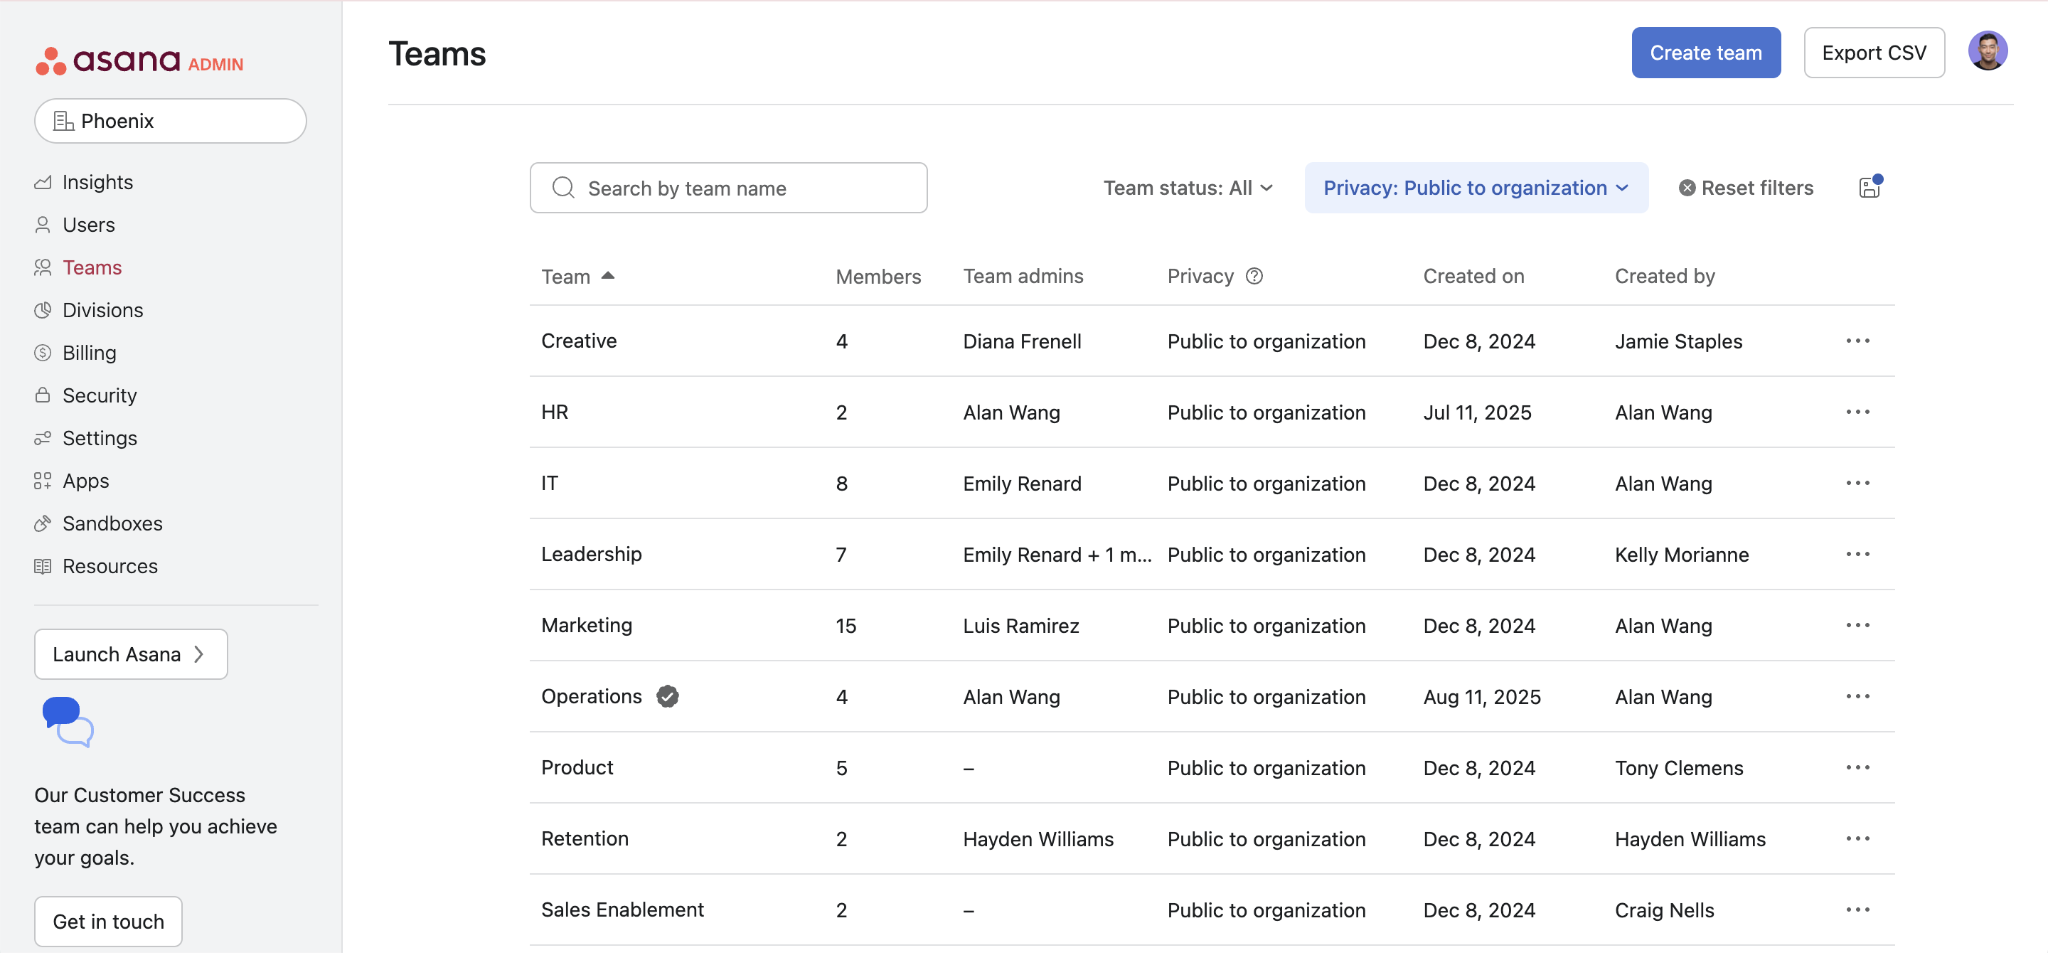Open more options for Sales Enablement team
The width and height of the screenshot is (2048, 953).
coord(1858,909)
